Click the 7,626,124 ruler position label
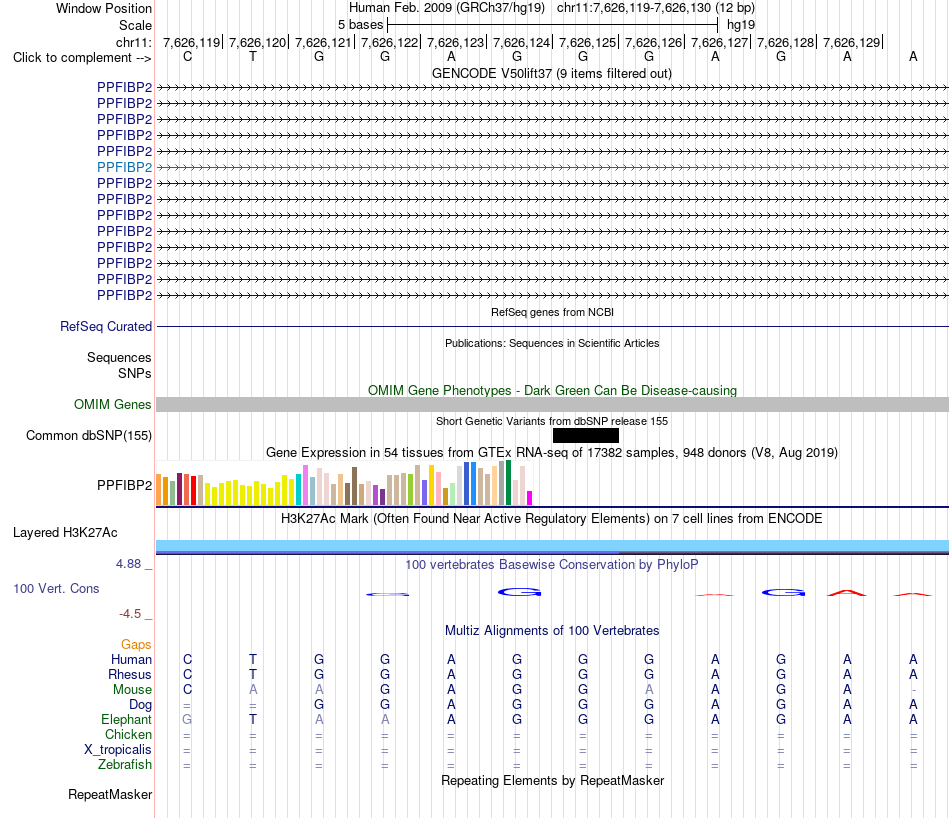950x818 pixels. pos(521,42)
